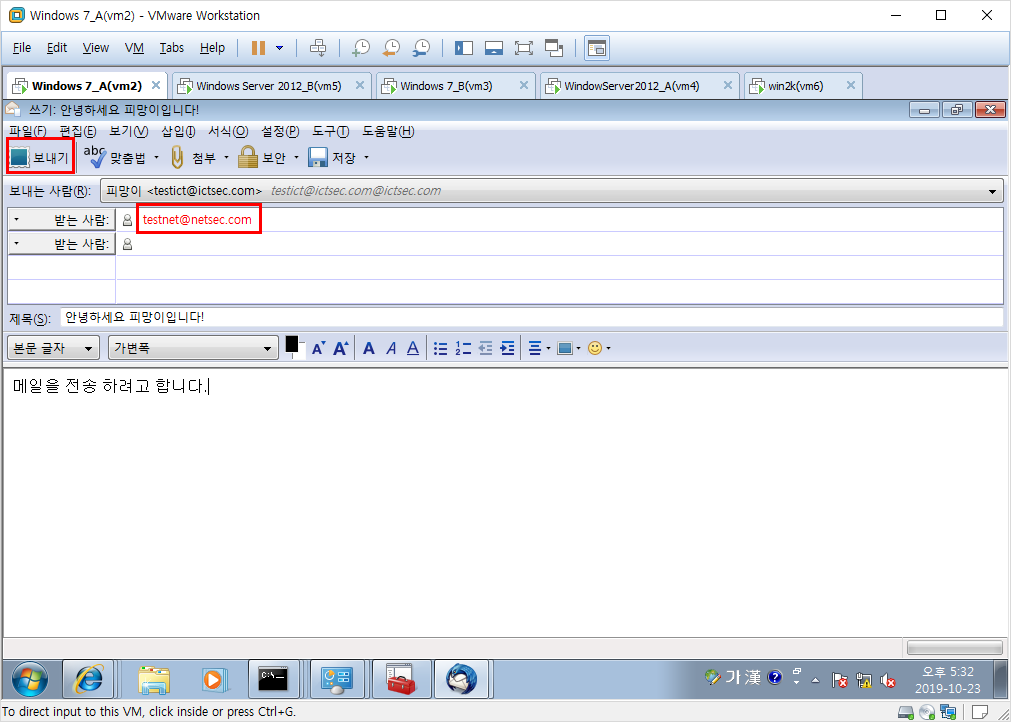Open the text alignment options
The height and width of the screenshot is (722, 1011).
538,348
